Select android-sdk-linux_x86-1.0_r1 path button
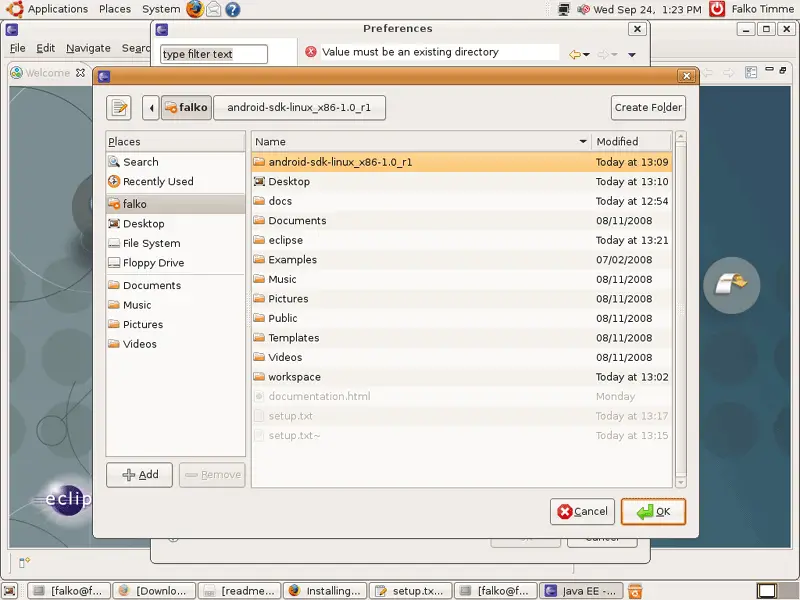 (x=299, y=108)
